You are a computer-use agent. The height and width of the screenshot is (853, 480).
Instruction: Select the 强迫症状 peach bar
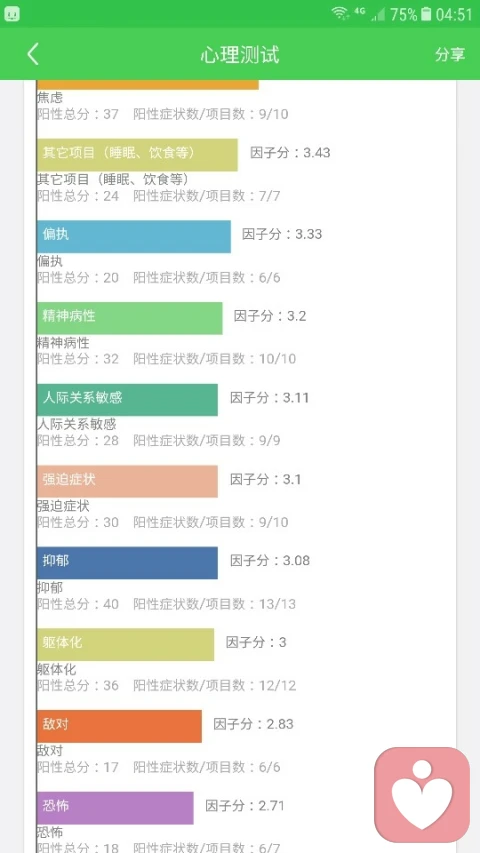127,481
